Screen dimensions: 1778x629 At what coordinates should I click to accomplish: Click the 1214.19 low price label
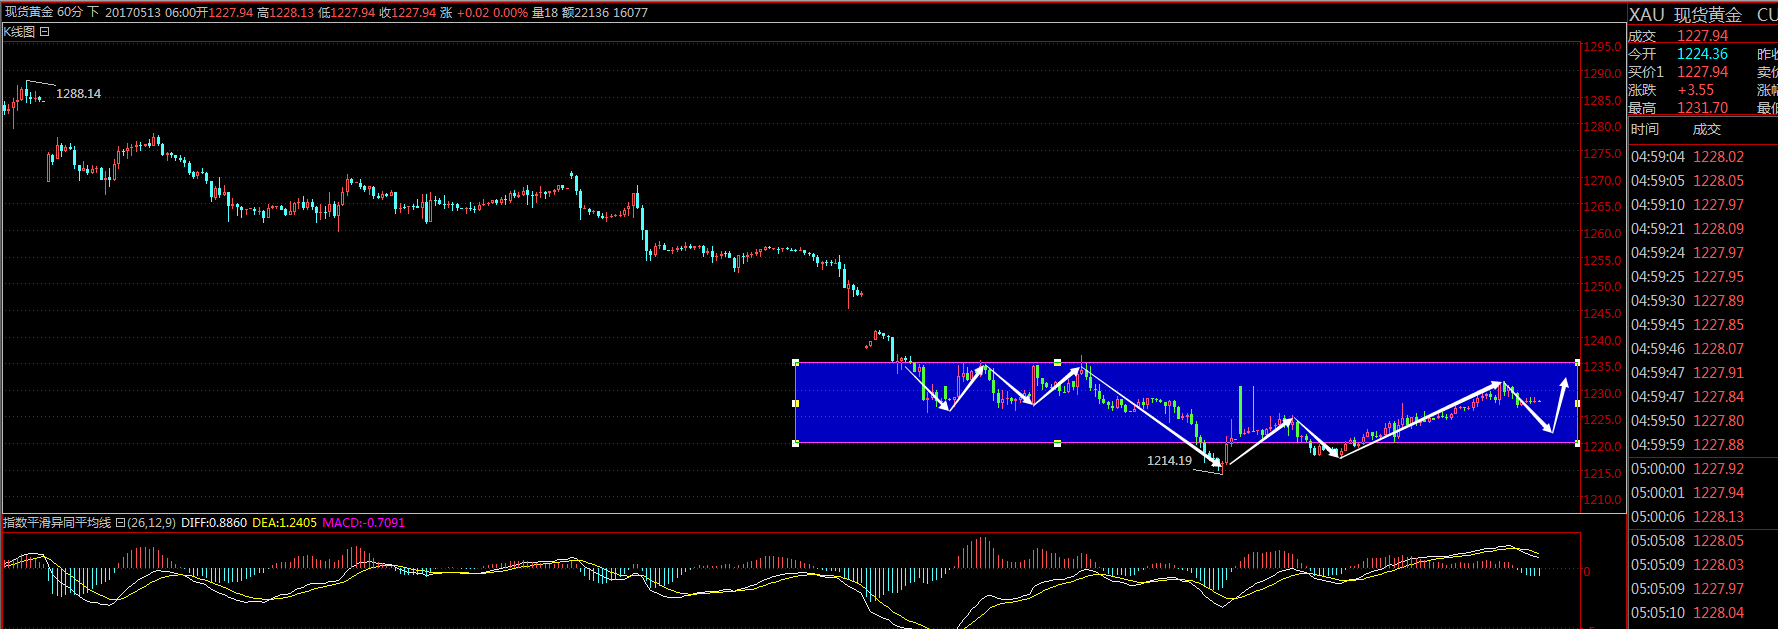point(1169,461)
